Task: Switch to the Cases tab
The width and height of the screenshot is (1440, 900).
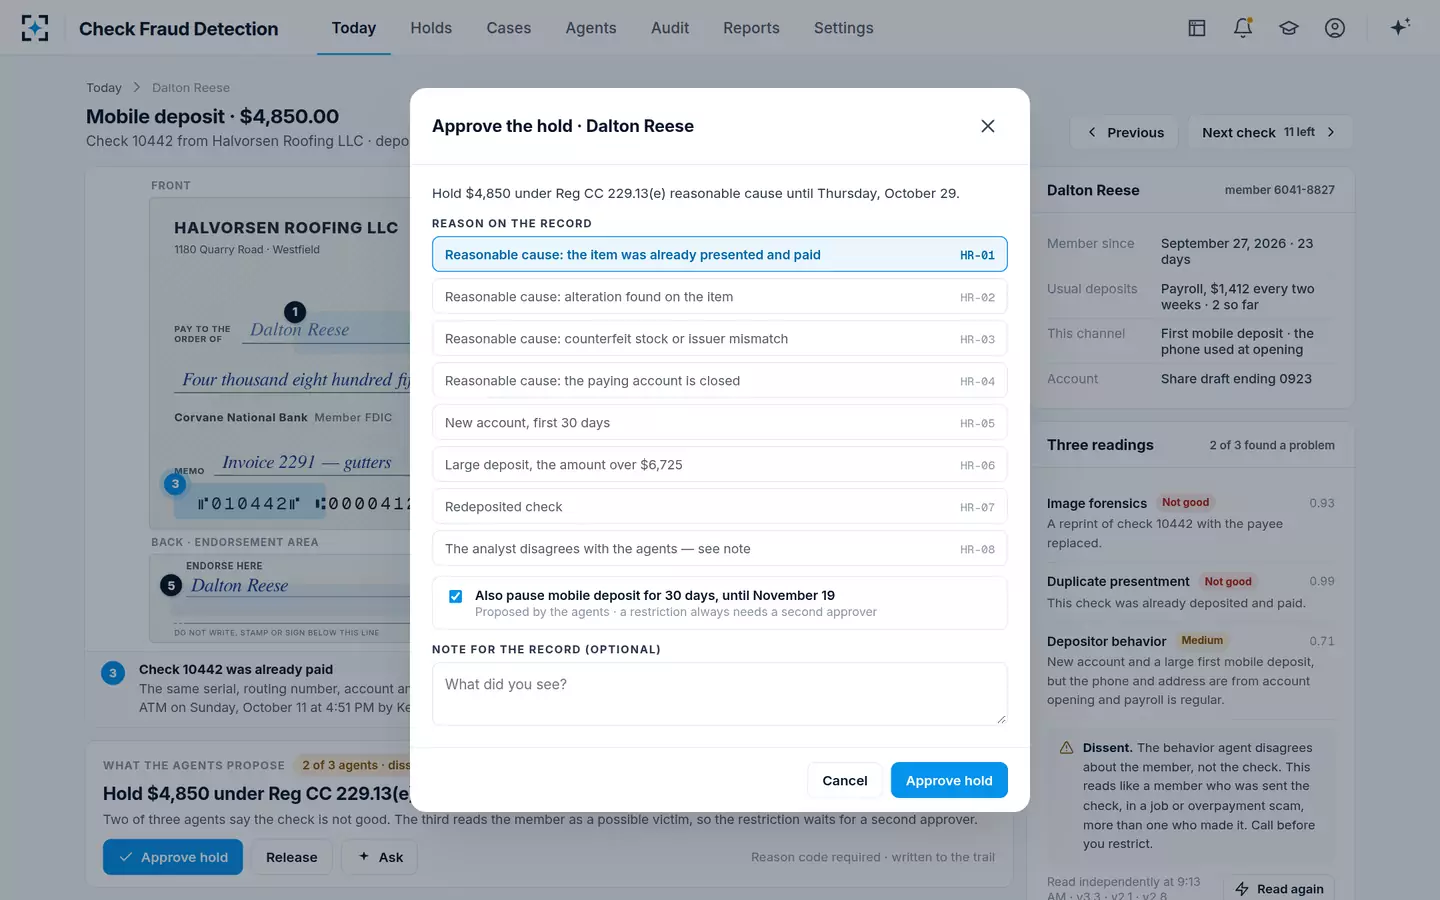Action: pyautogui.click(x=509, y=28)
